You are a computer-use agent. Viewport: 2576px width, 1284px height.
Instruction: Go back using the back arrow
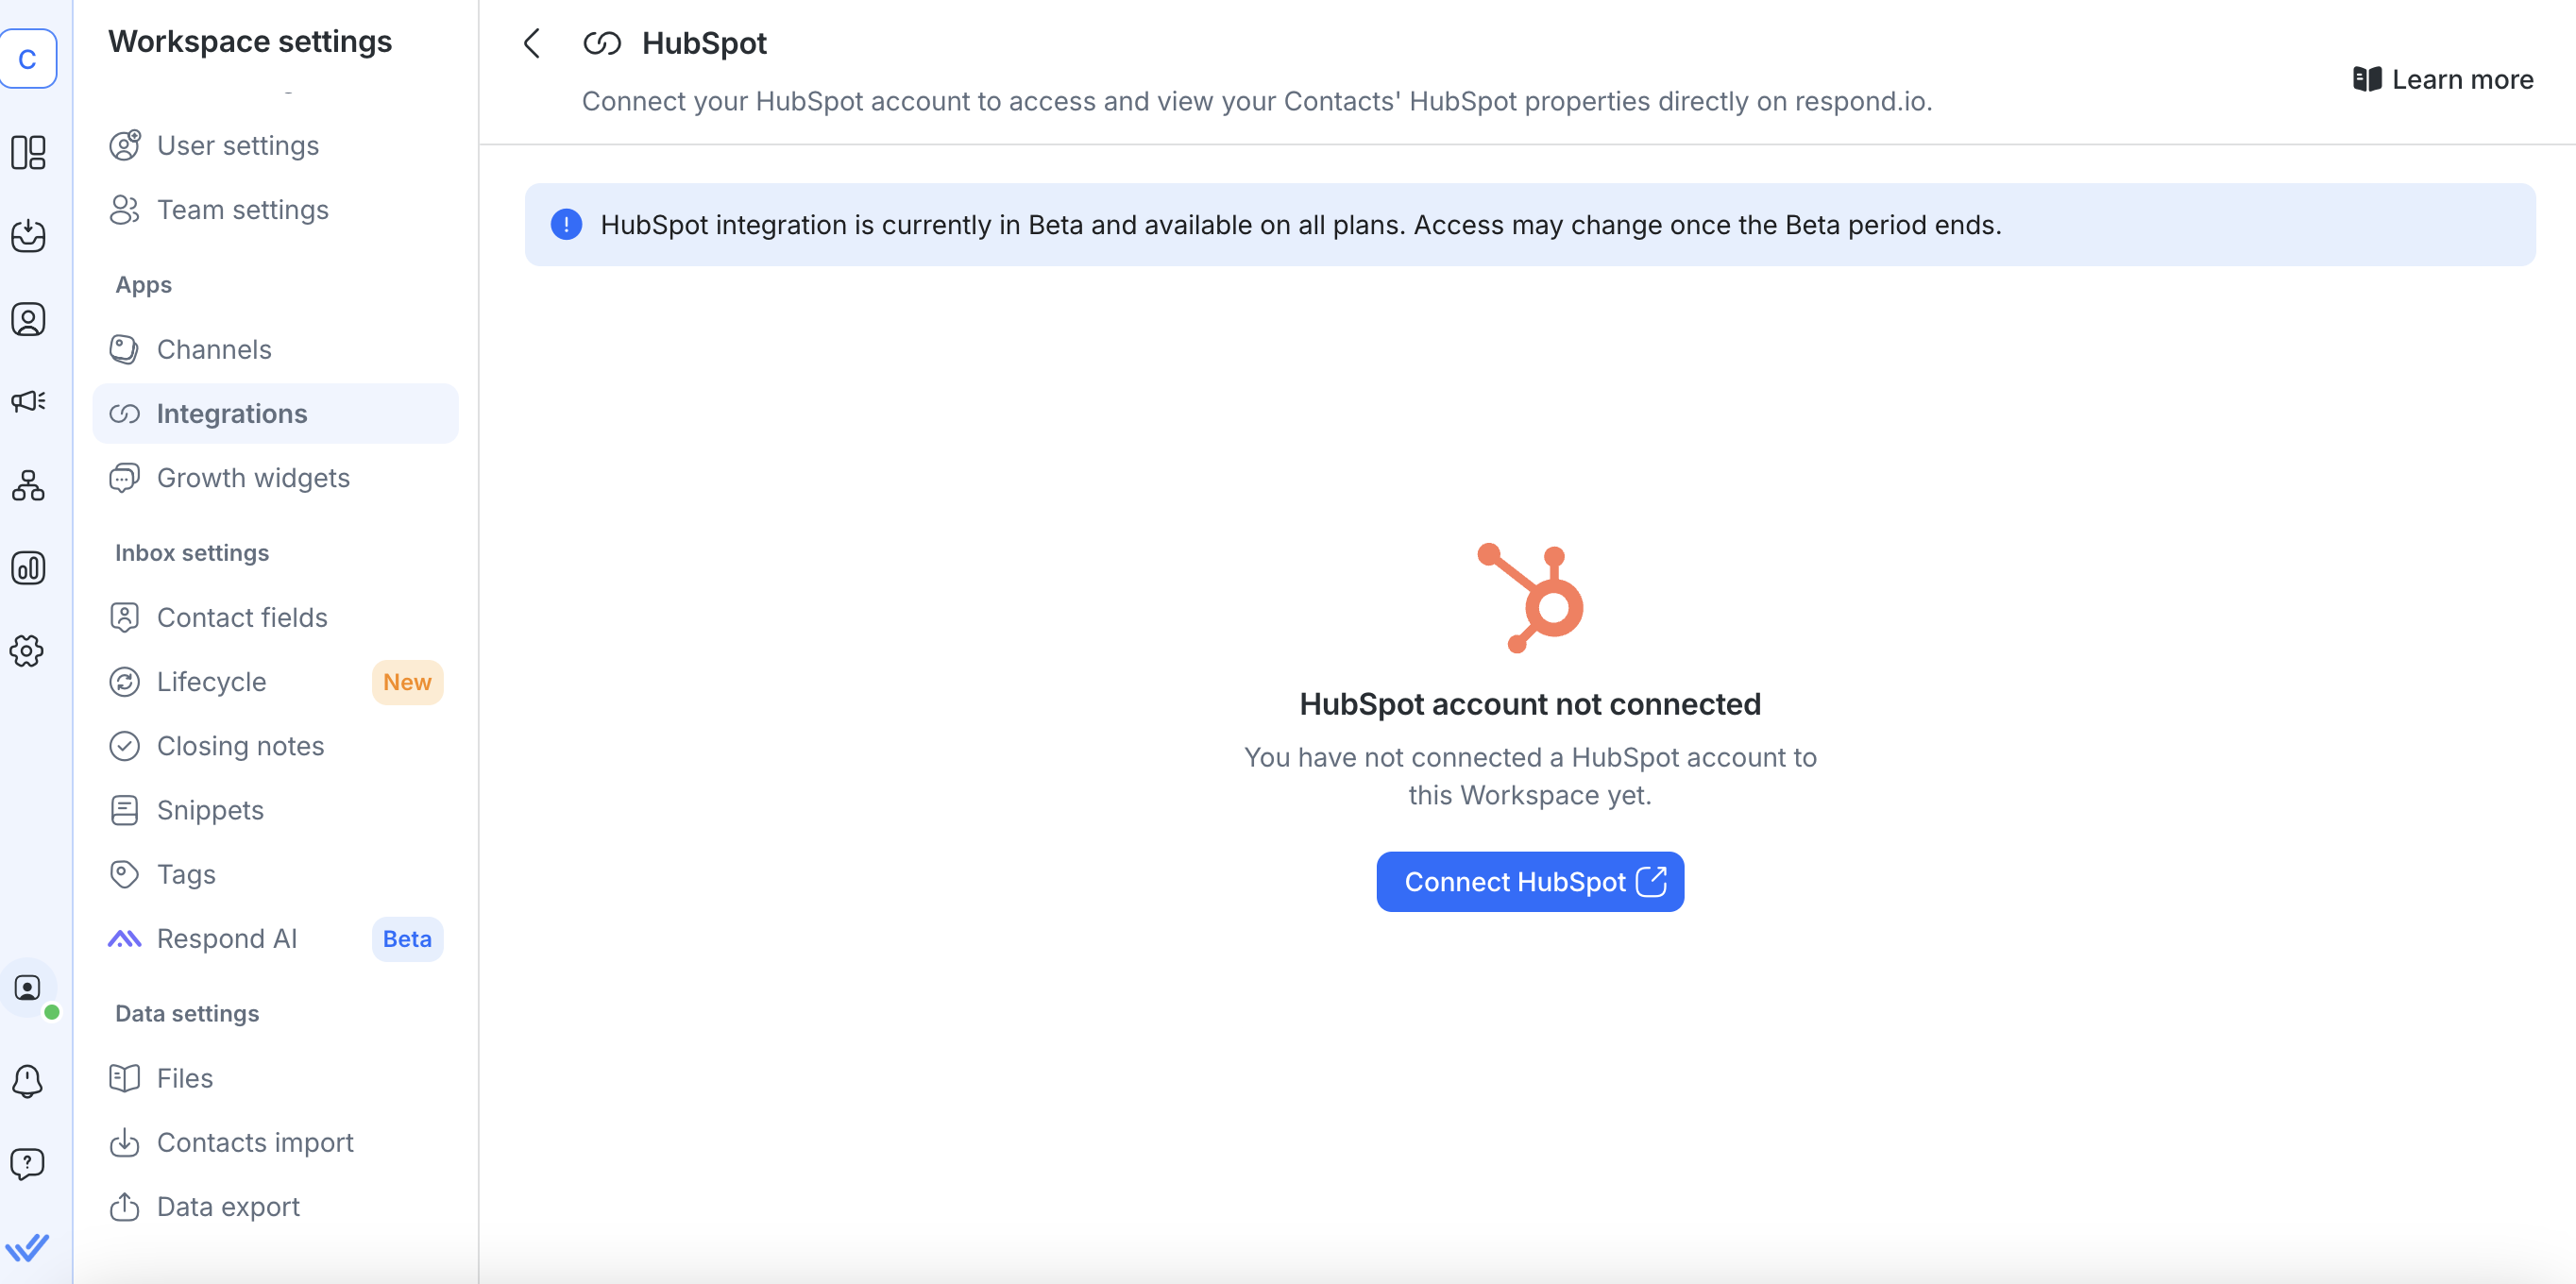click(x=532, y=43)
